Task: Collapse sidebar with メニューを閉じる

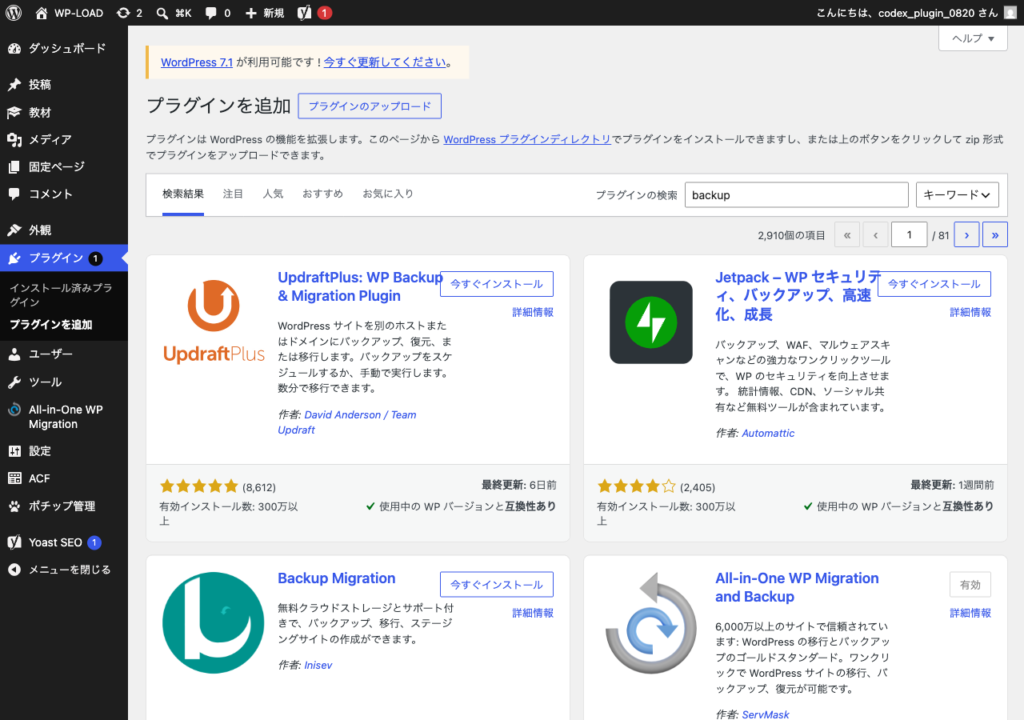Action: click(64, 570)
